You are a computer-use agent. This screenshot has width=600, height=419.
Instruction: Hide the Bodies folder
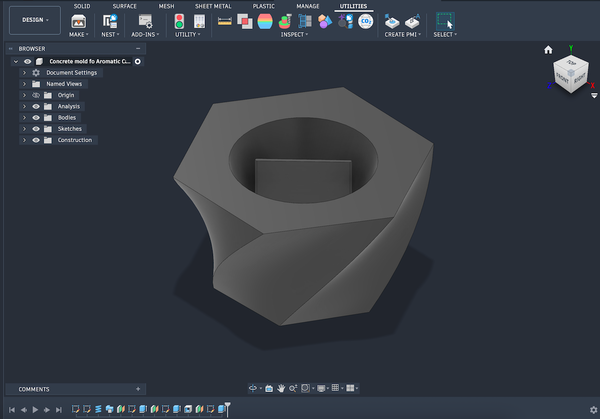(x=36, y=117)
